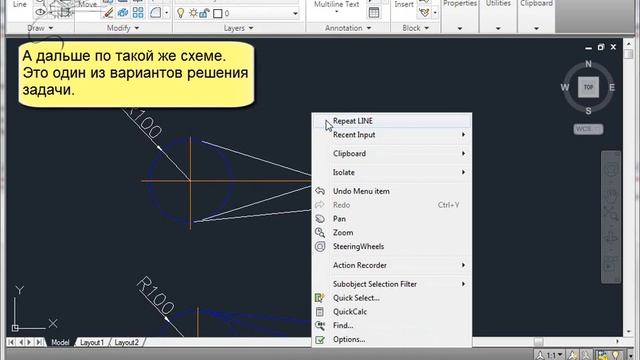Click the Pan hand icon in context menu
The width and height of the screenshot is (640, 360).
point(320,219)
